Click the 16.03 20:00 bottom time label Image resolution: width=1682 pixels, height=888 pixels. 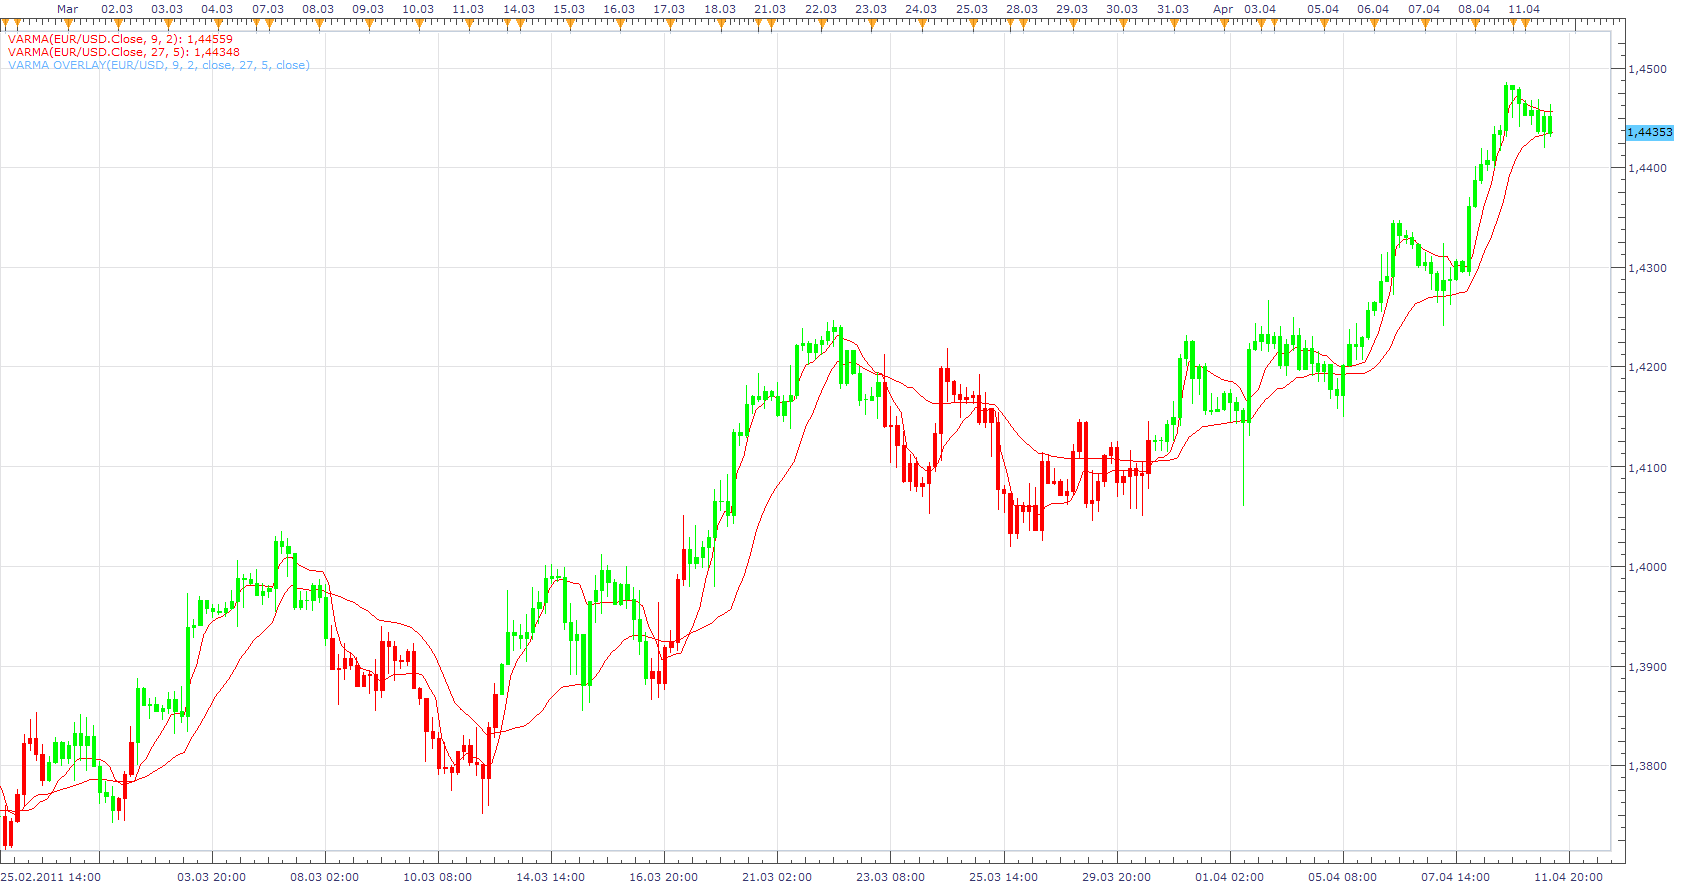point(664,877)
